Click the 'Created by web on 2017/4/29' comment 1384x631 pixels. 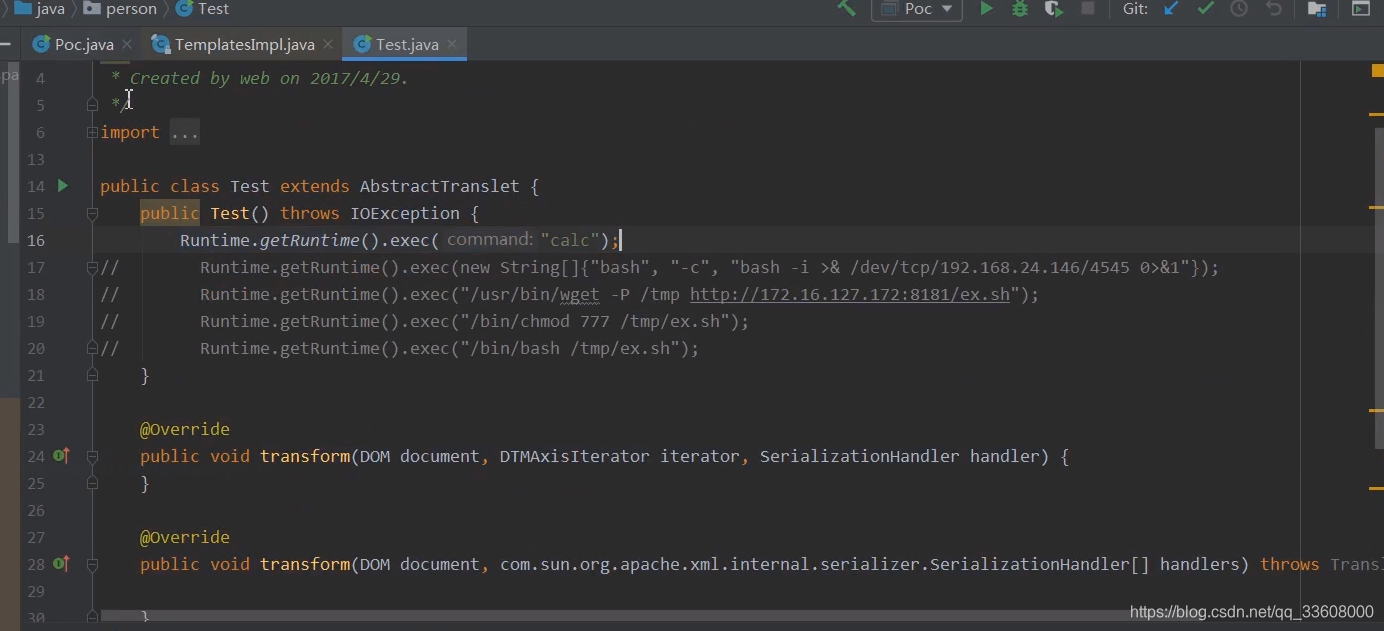click(x=269, y=78)
